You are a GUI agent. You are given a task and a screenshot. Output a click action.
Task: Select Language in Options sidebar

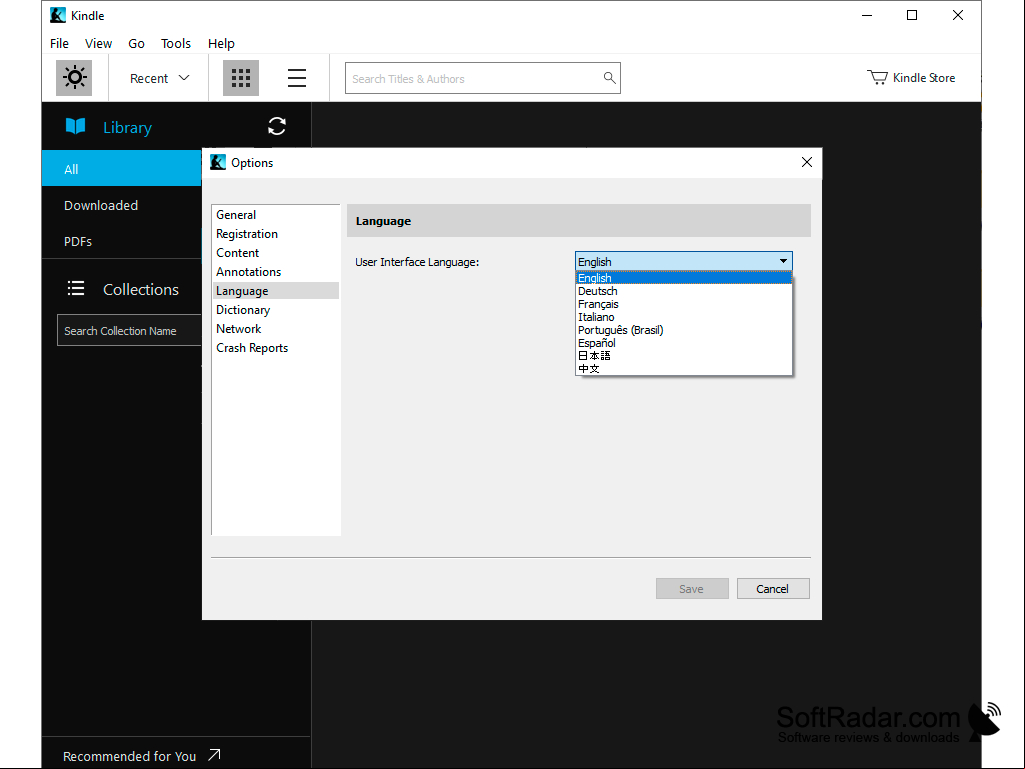click(275, 290)
